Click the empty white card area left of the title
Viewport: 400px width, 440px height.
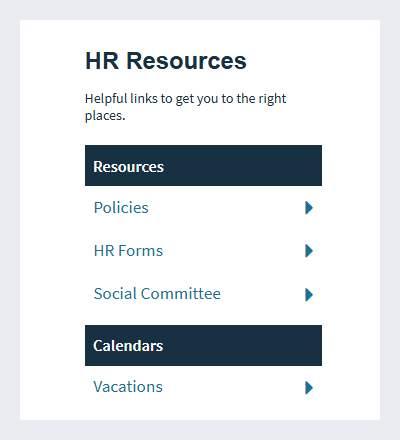[52, 61]
